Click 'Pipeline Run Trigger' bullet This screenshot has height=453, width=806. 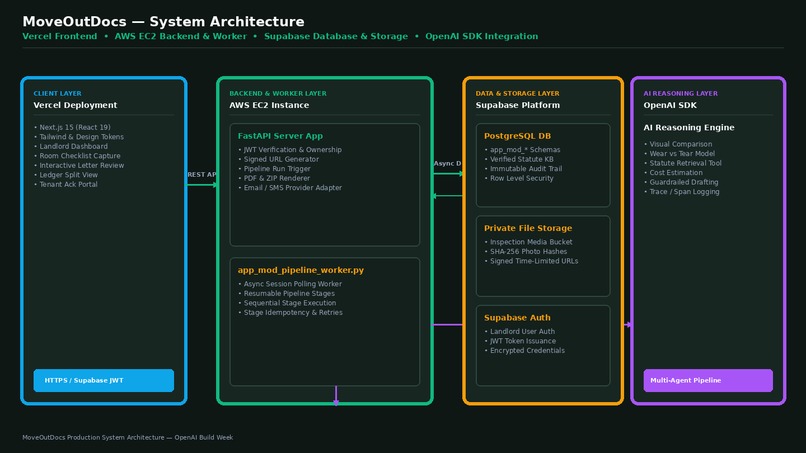tap(274, 169)
